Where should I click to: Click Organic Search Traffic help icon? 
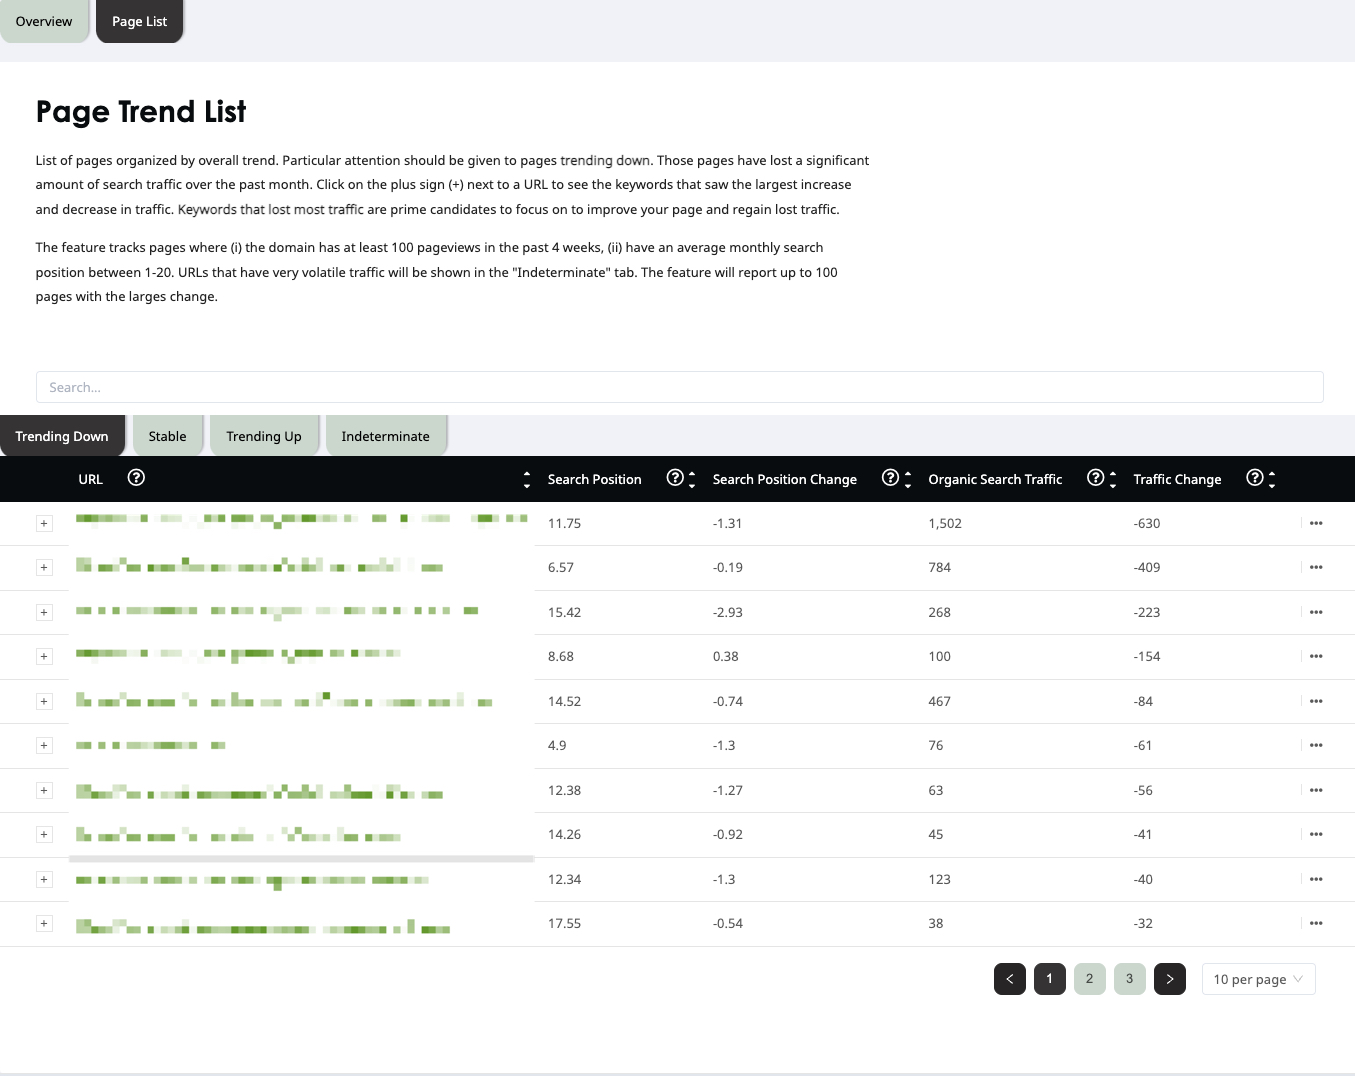[x=1095, y=478]
